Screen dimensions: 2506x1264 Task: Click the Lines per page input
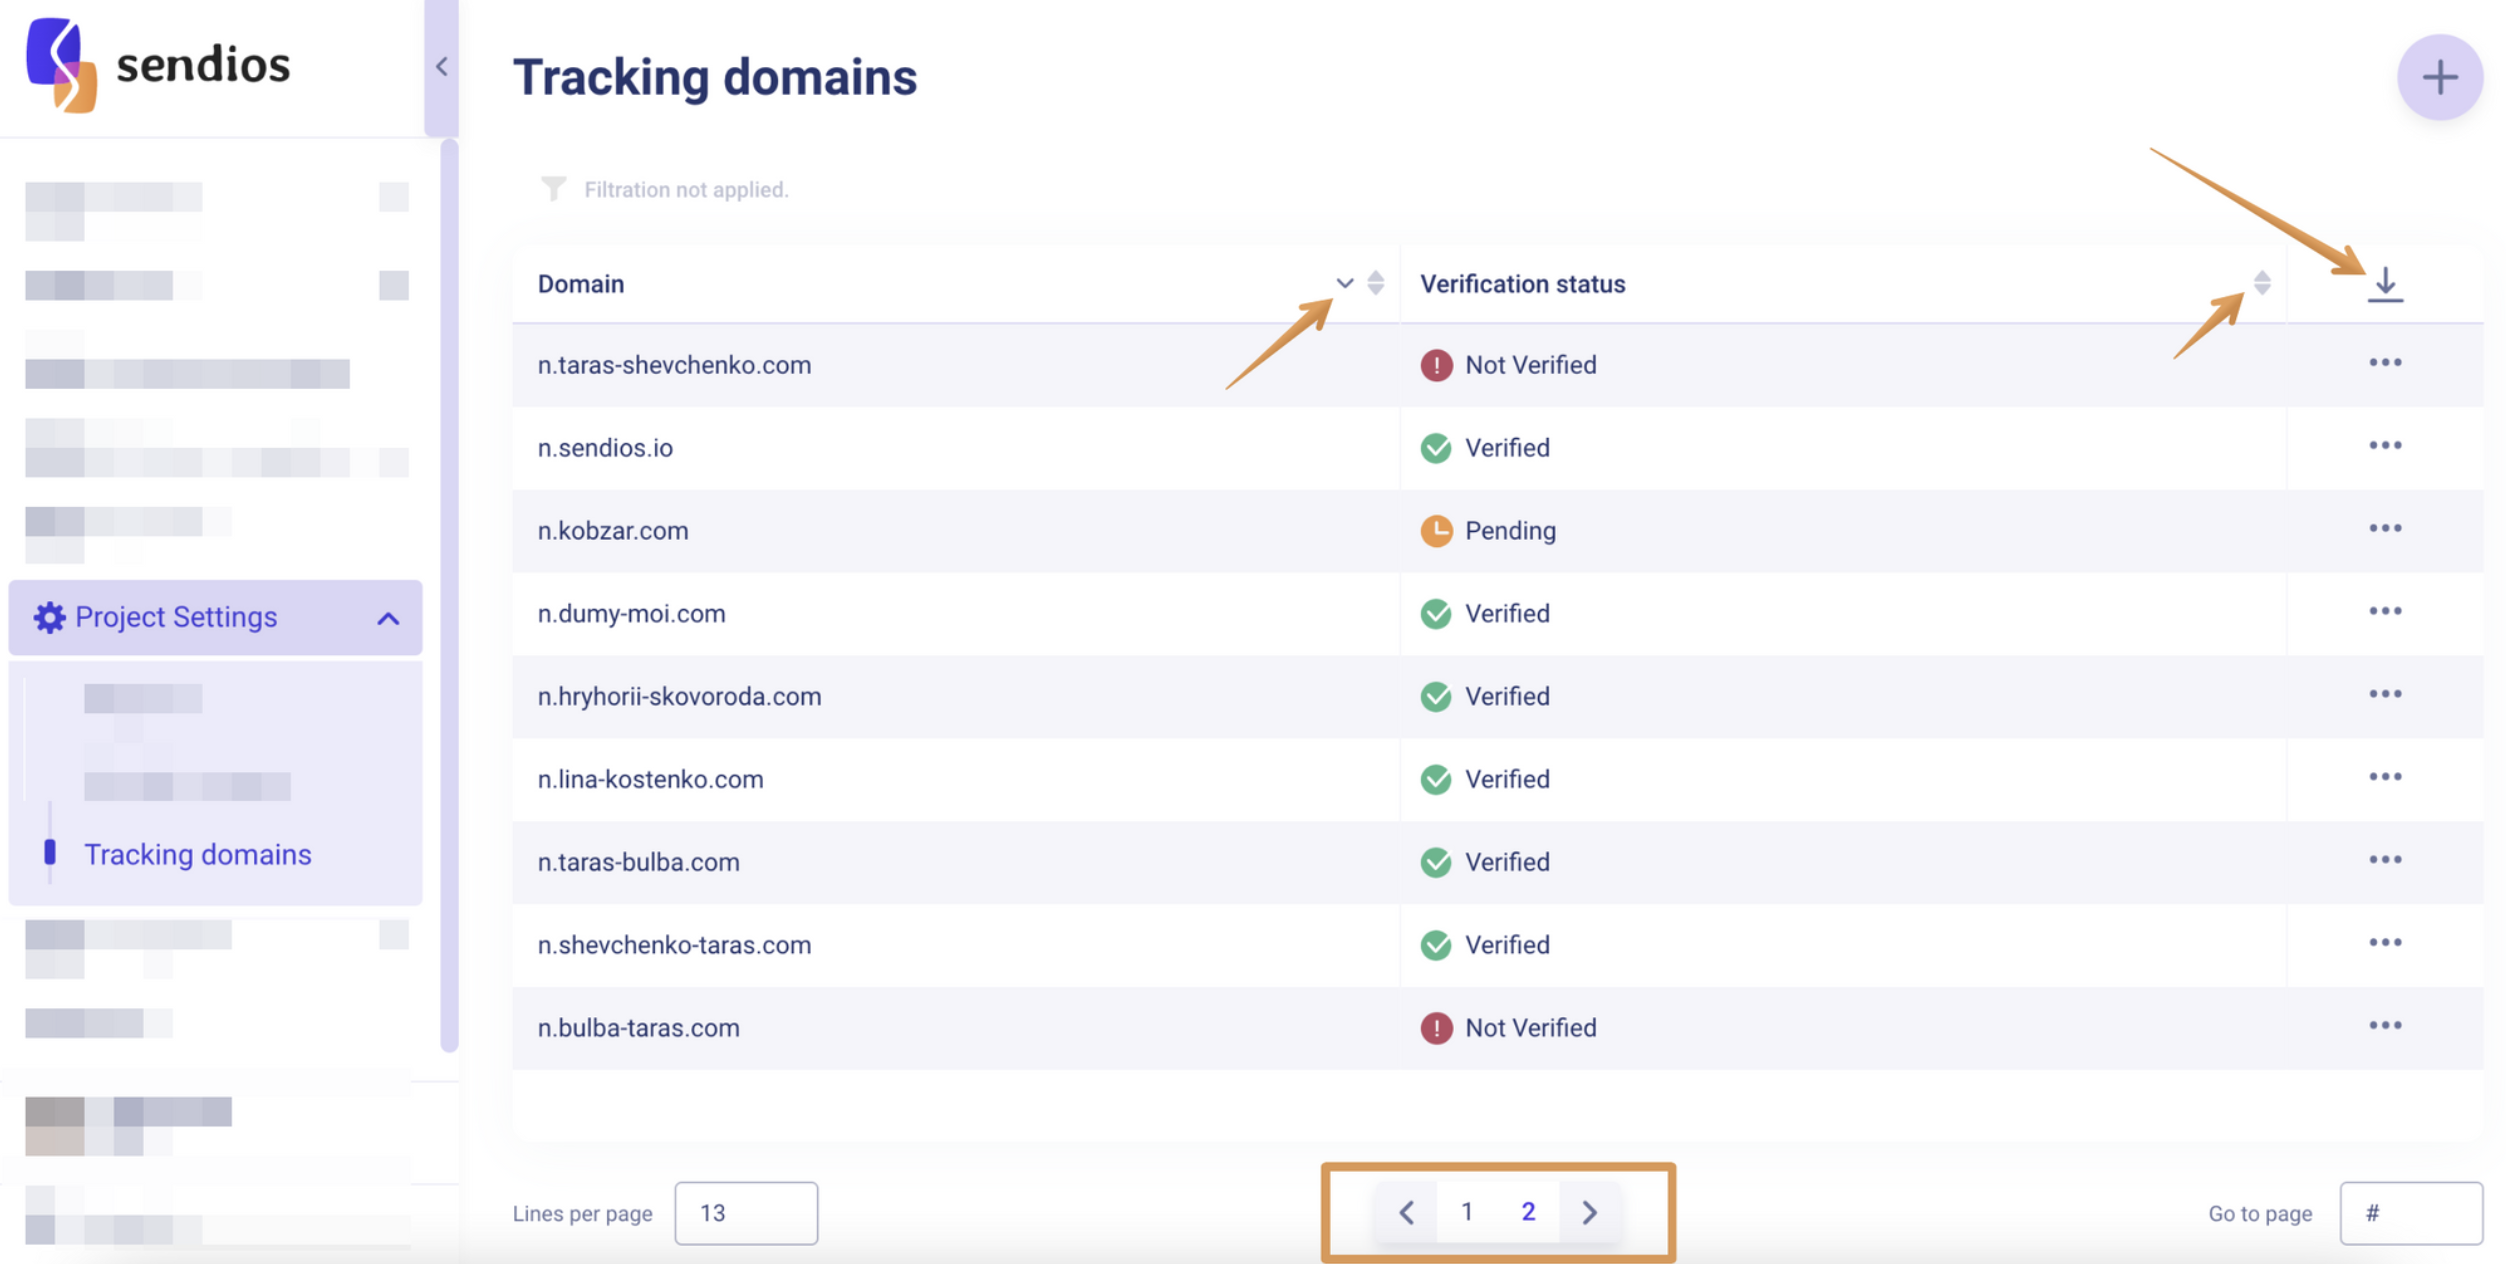[745, 1213]
